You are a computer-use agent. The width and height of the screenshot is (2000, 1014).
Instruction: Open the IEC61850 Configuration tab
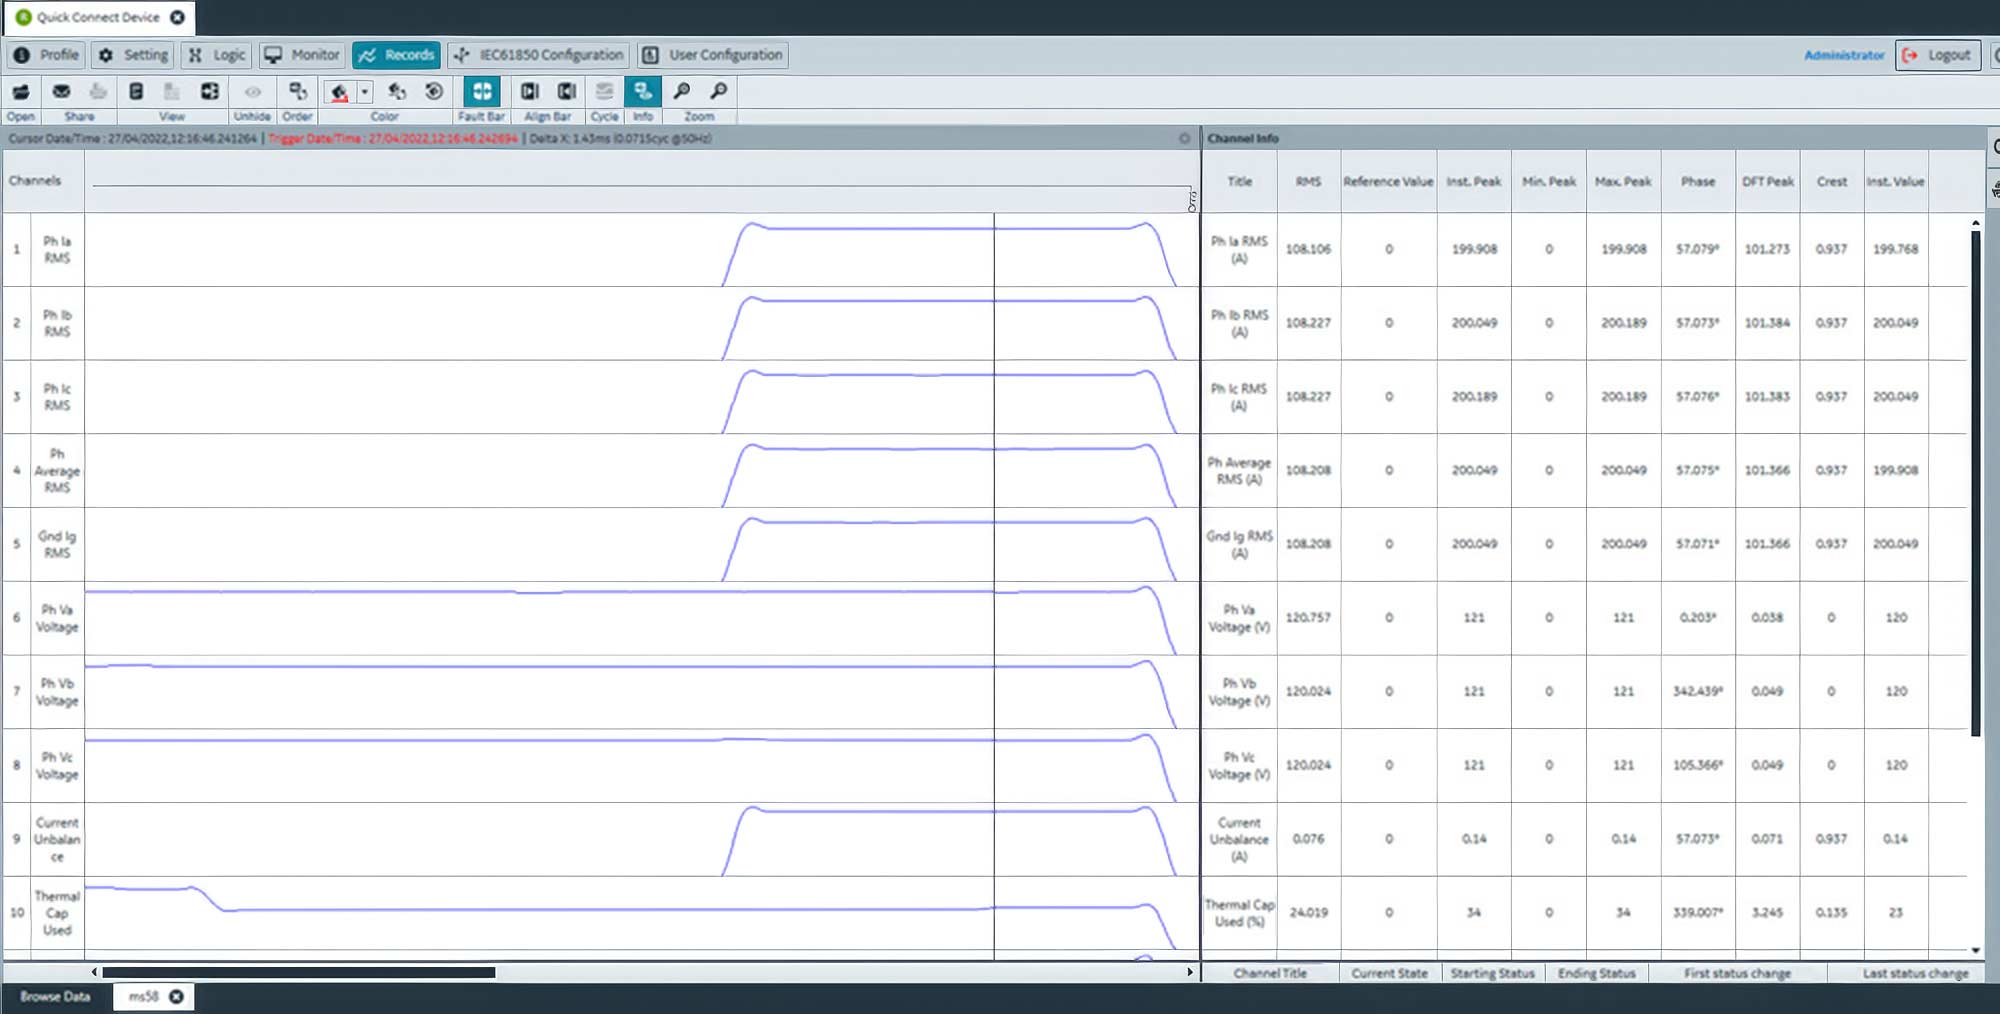(538, 55)
